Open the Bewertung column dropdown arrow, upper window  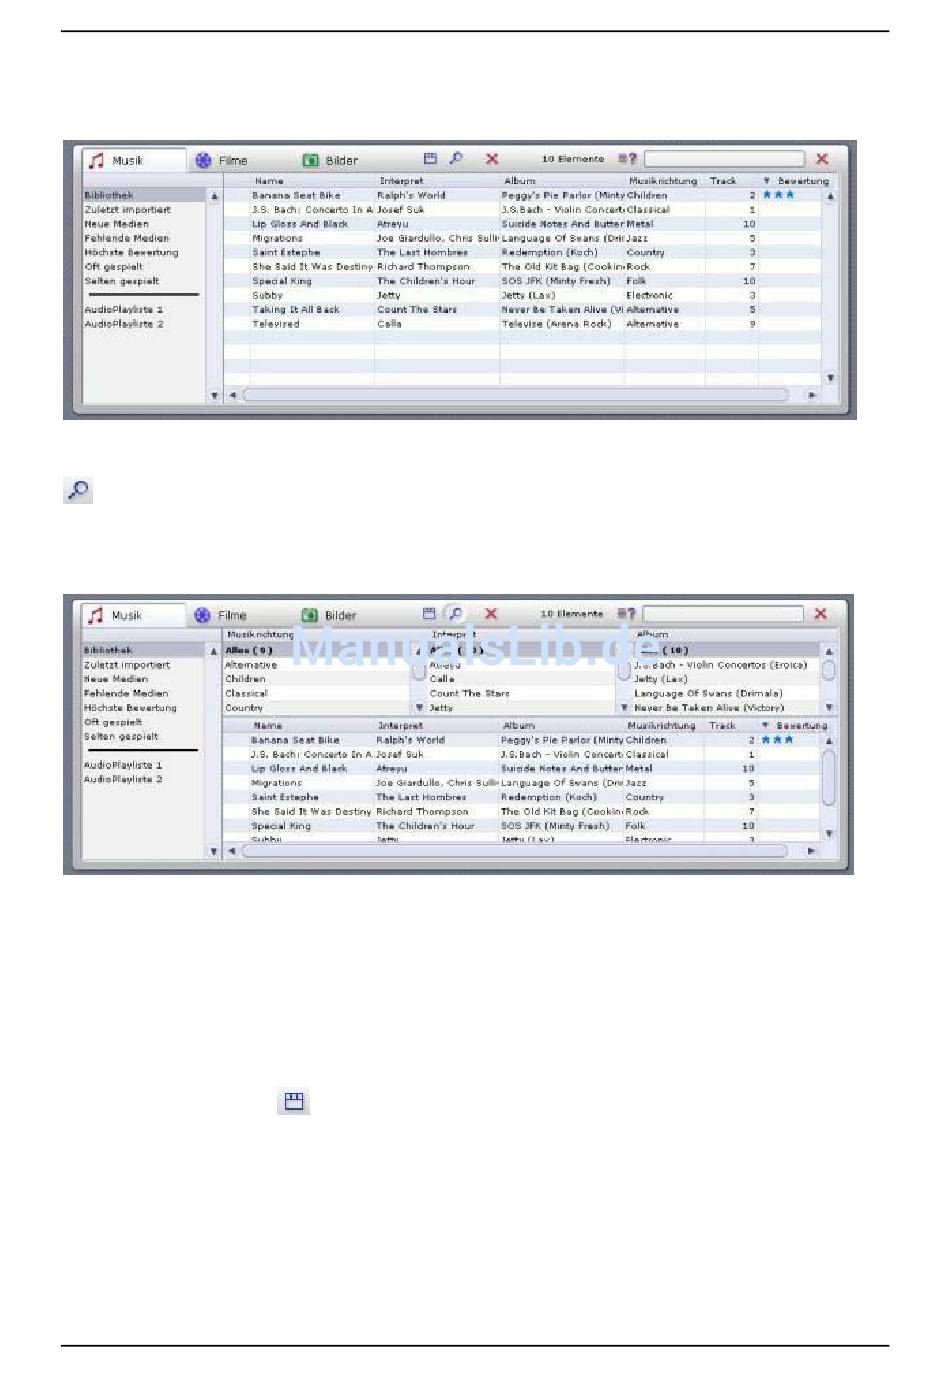click(767, 181)
